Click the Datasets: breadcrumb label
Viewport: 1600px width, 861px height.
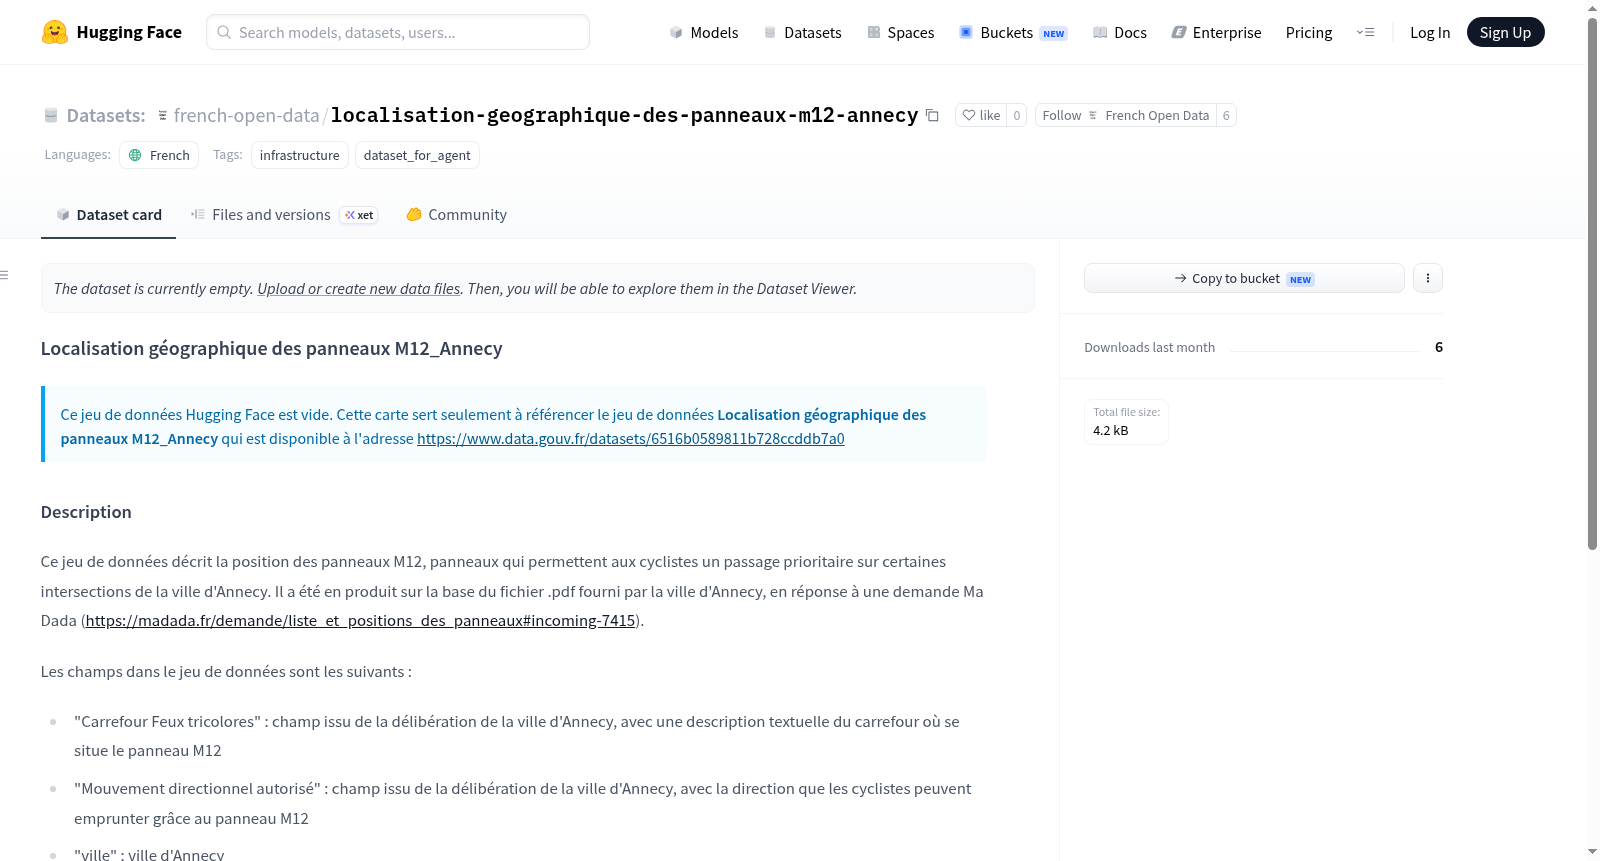[106, 115]
